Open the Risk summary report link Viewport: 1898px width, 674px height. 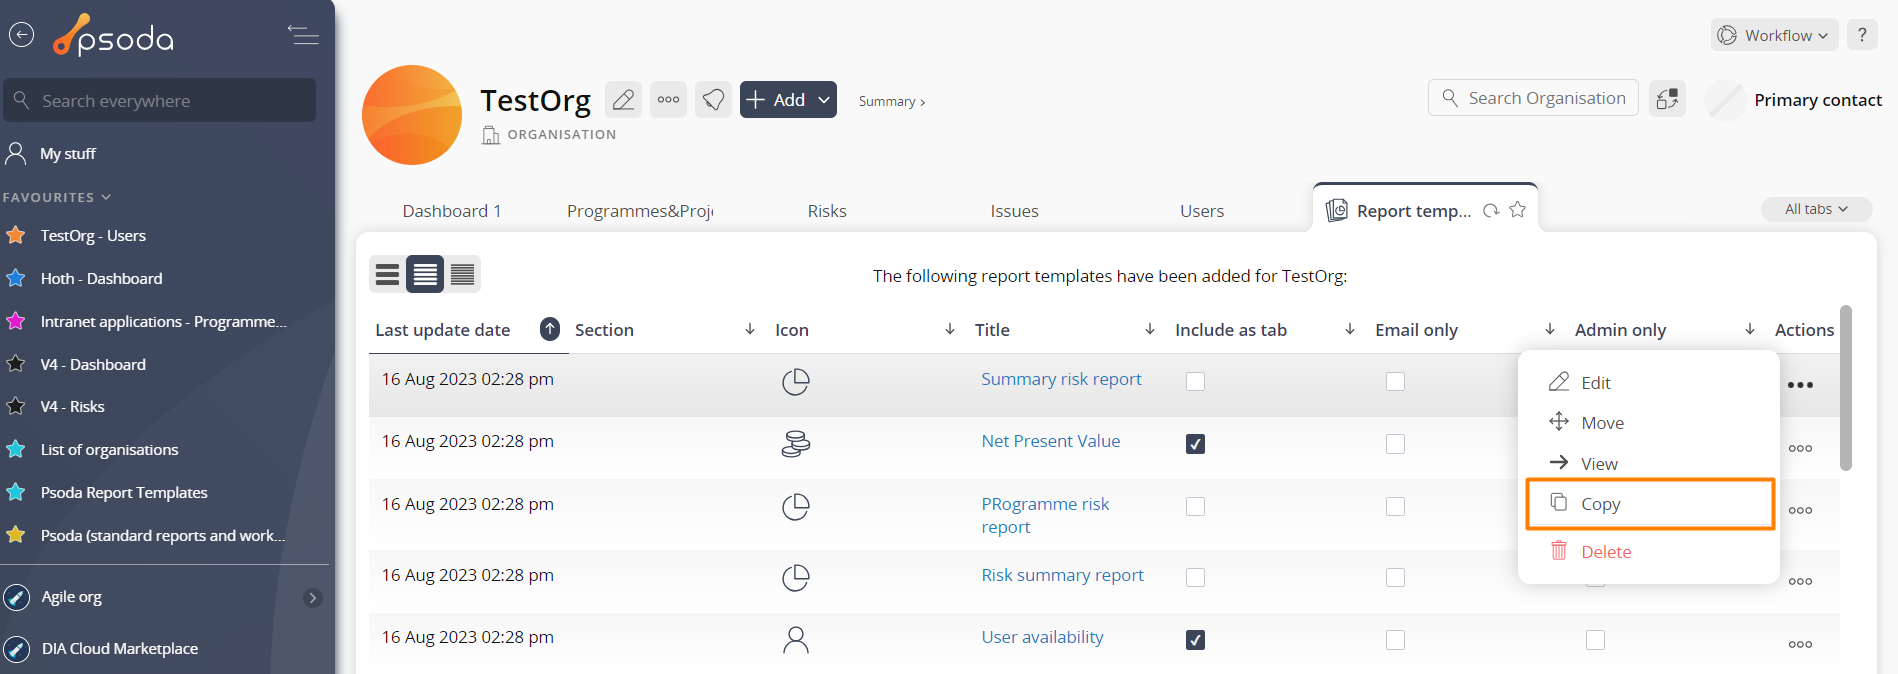1062,575
